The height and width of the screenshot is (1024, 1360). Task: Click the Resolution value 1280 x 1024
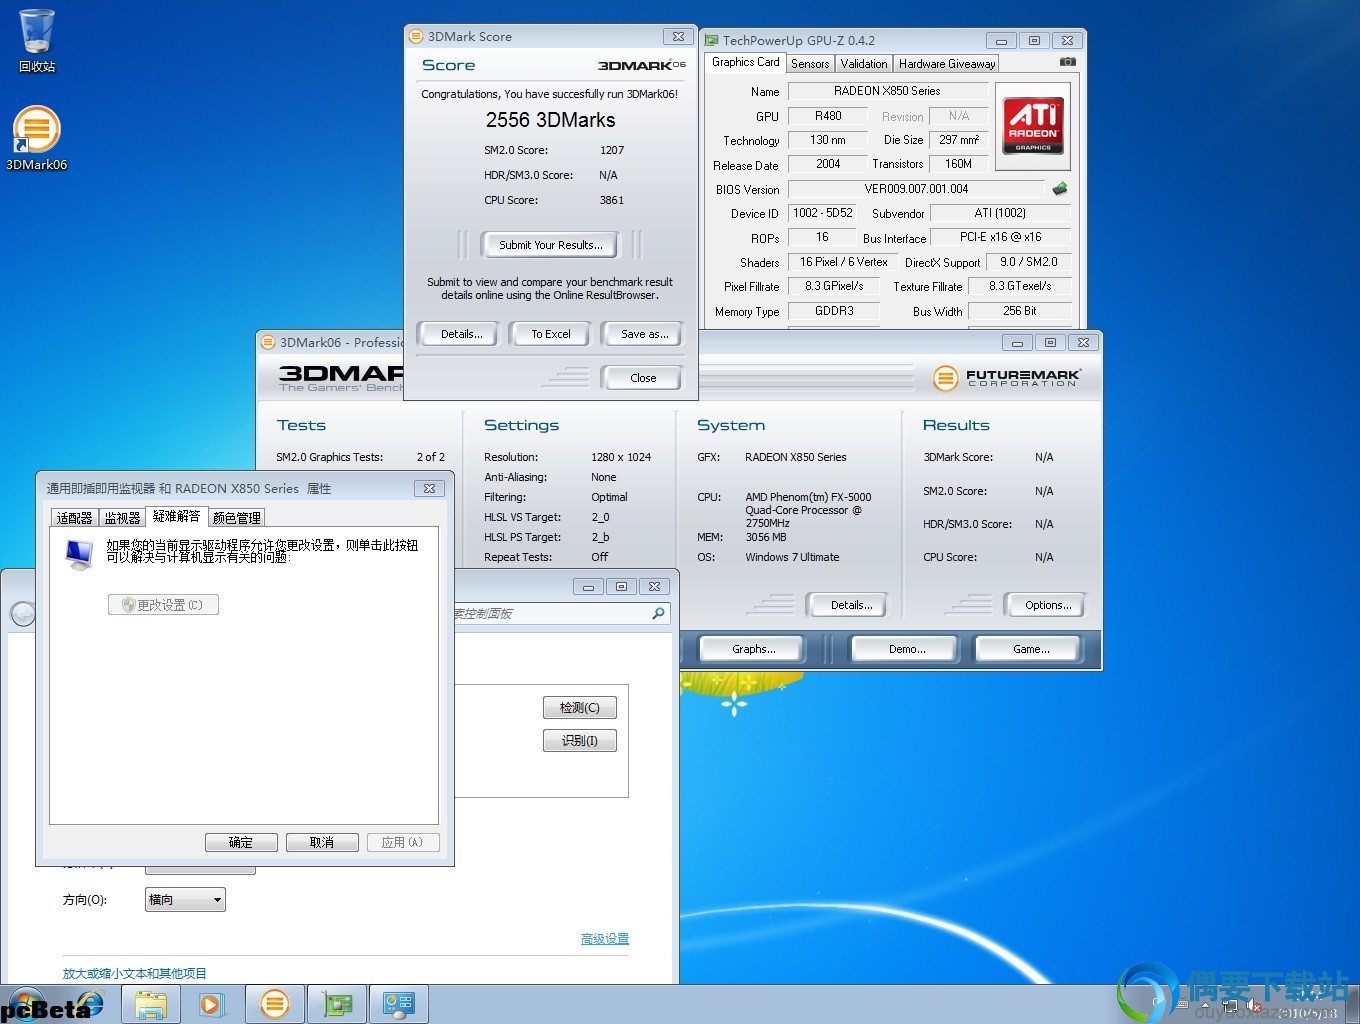coord(621,457)
